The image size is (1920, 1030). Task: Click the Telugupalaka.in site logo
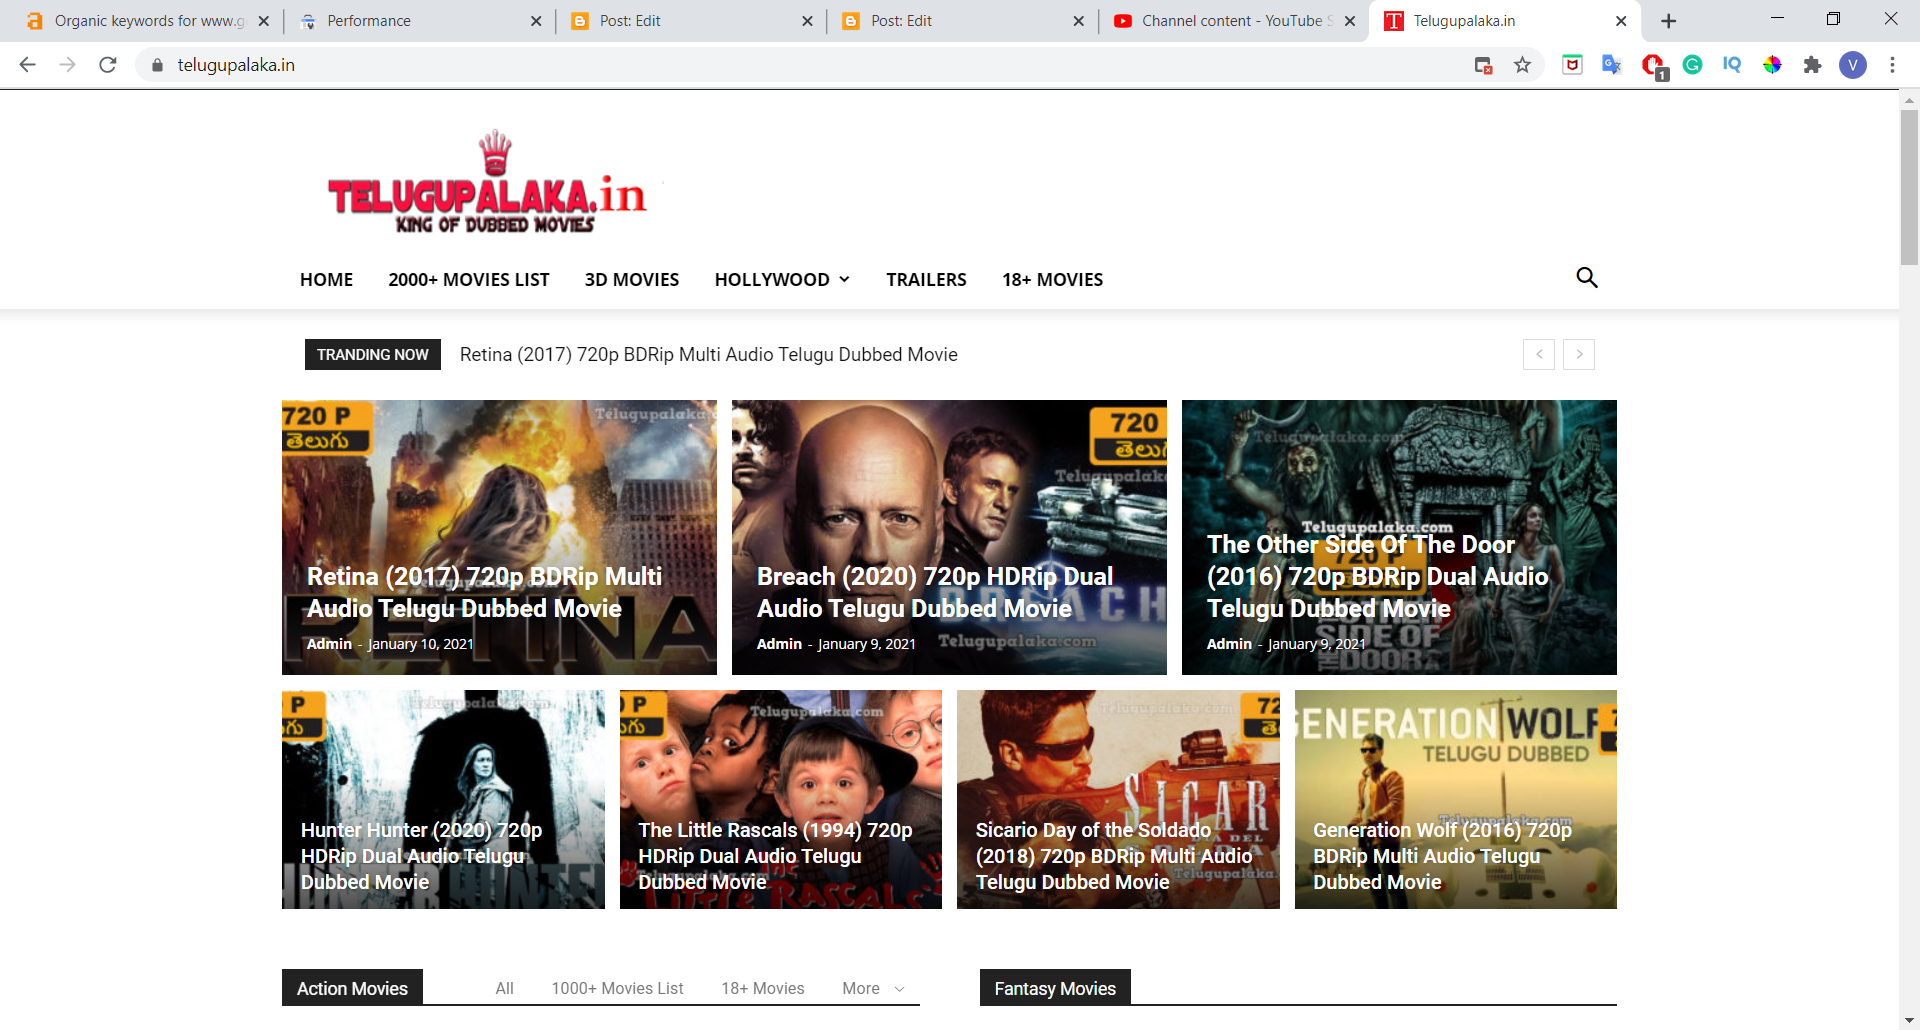click(x=487, y=183)
